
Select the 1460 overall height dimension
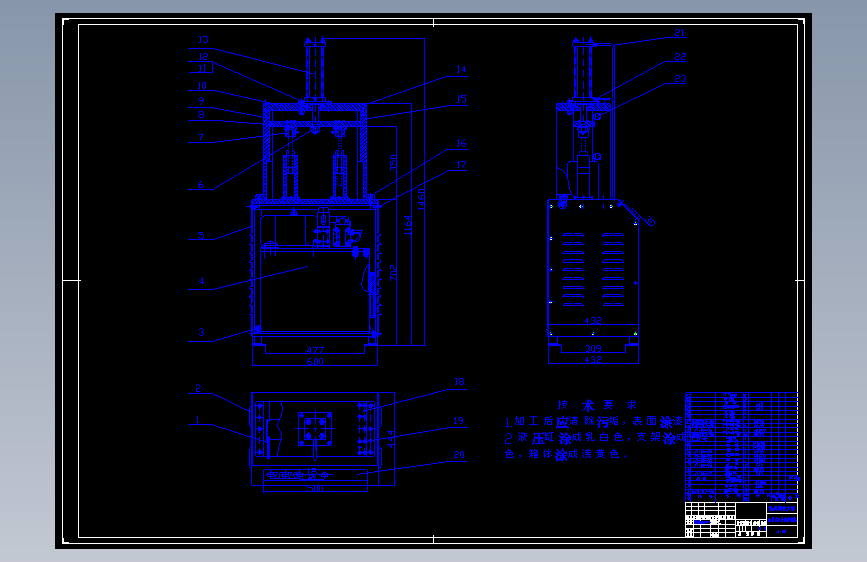tap(421, 199)
